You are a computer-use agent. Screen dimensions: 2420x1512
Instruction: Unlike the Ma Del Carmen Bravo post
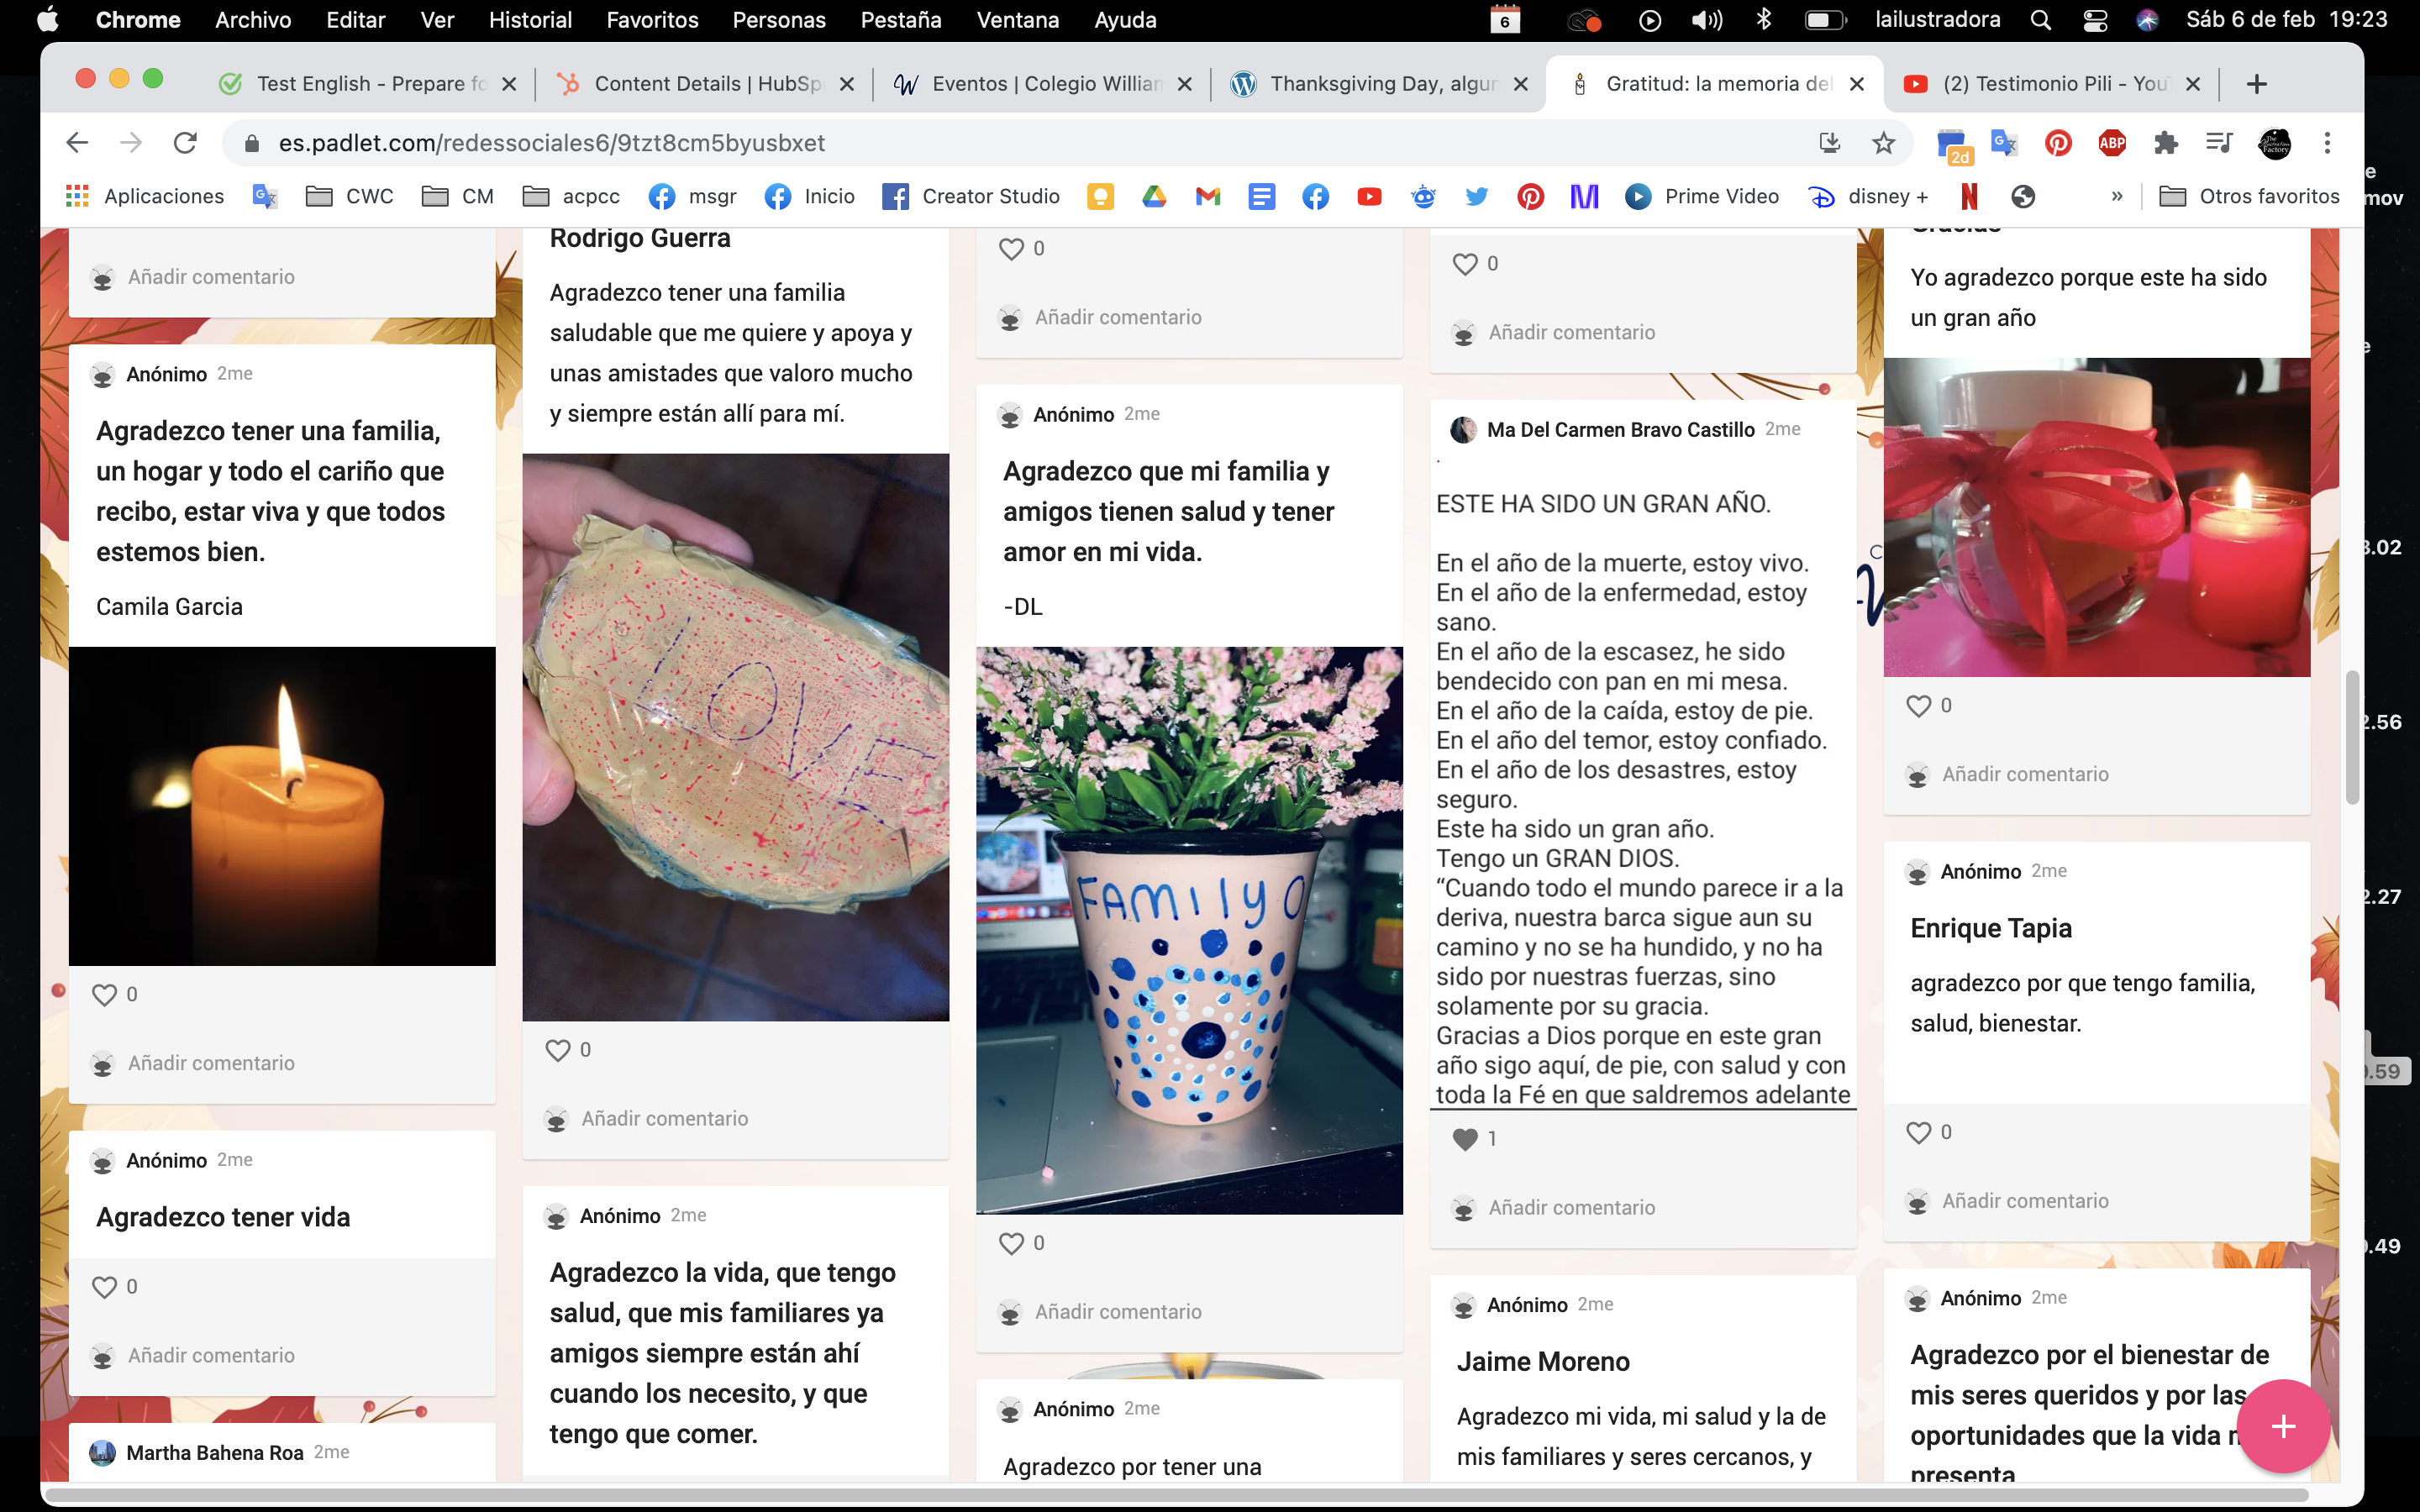[1465, 1139]
